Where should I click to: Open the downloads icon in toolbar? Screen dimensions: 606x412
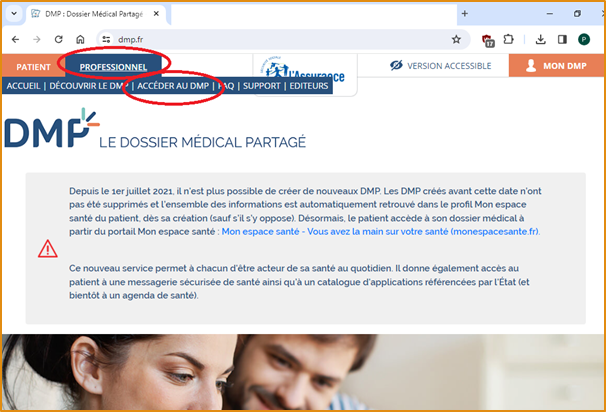tap(540, 39)
